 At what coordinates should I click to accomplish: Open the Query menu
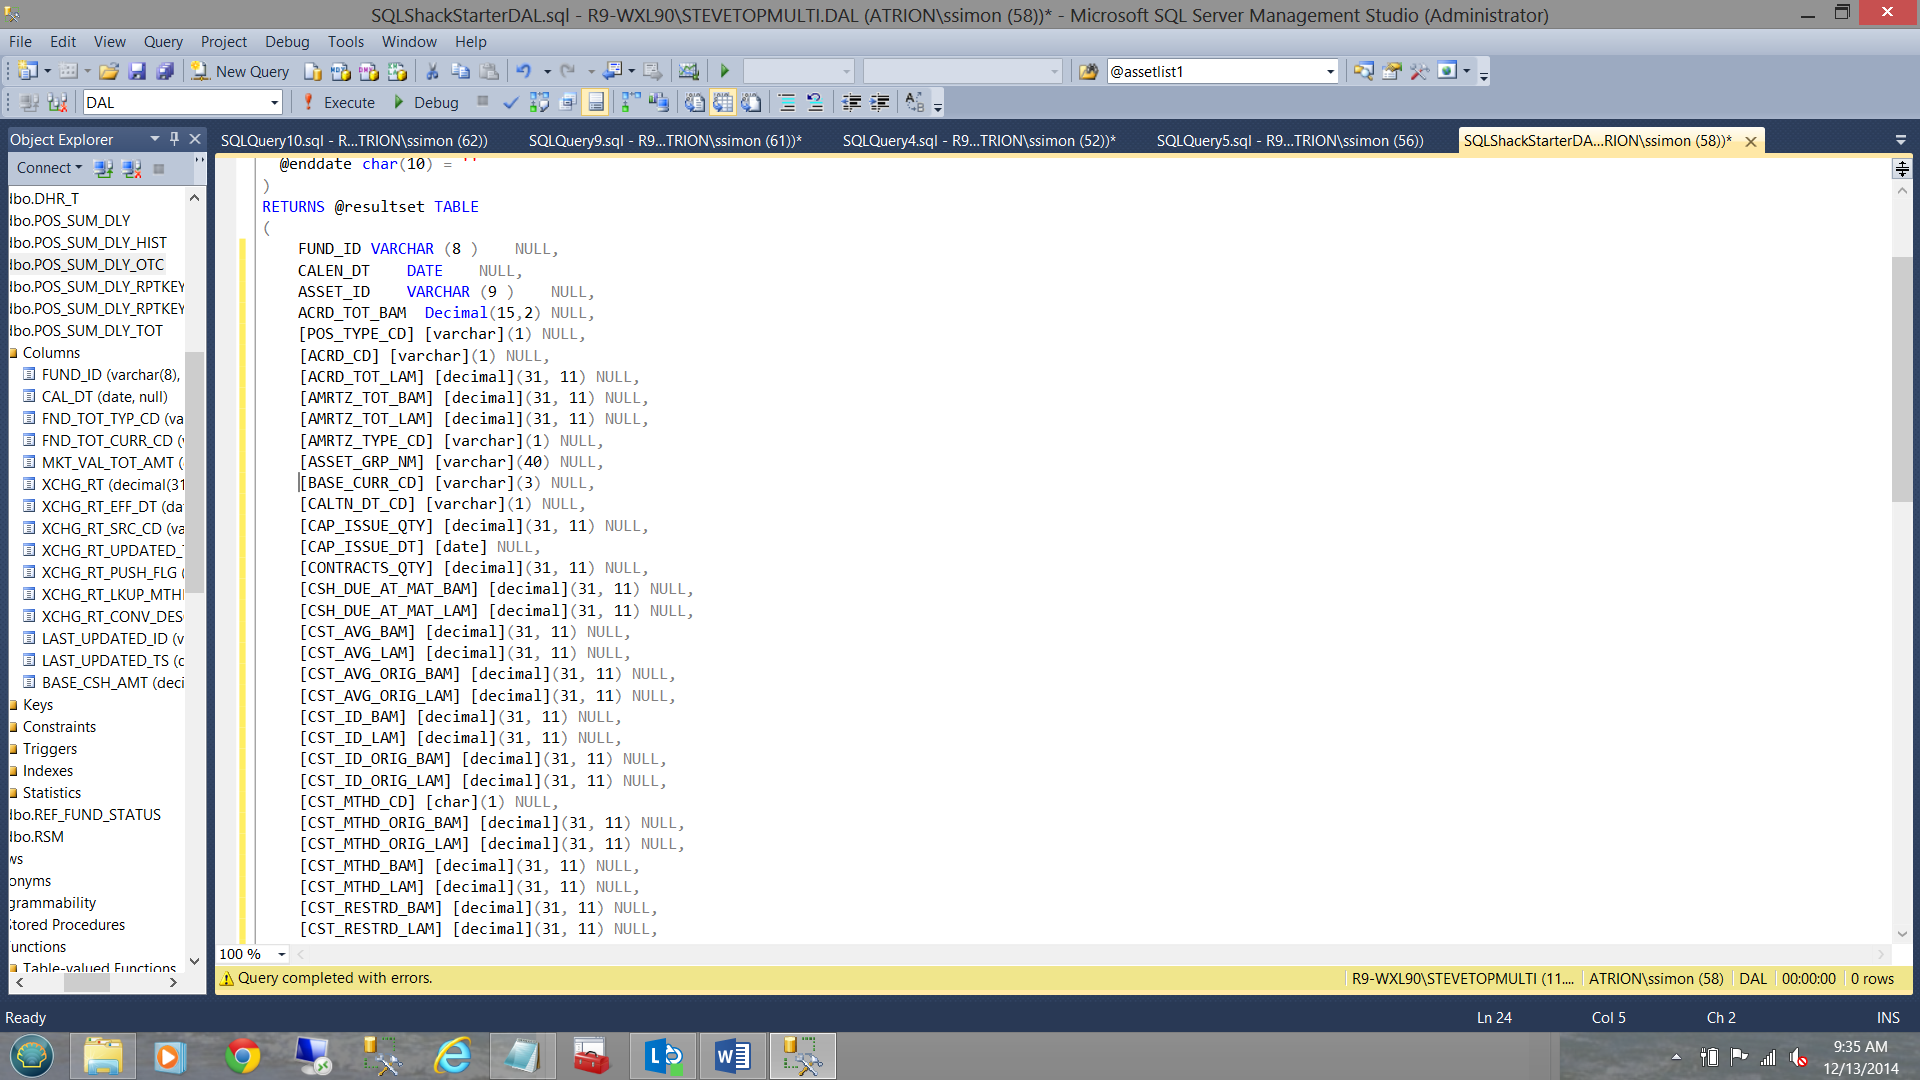[x=162, y=41]
